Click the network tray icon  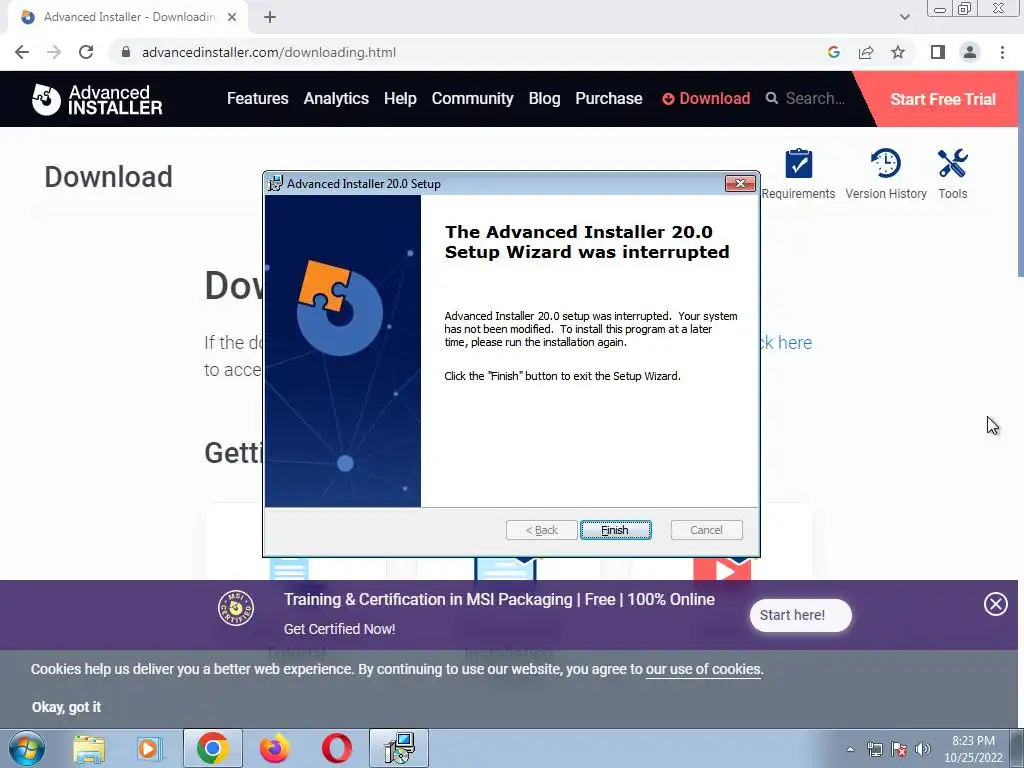(874, 749)
